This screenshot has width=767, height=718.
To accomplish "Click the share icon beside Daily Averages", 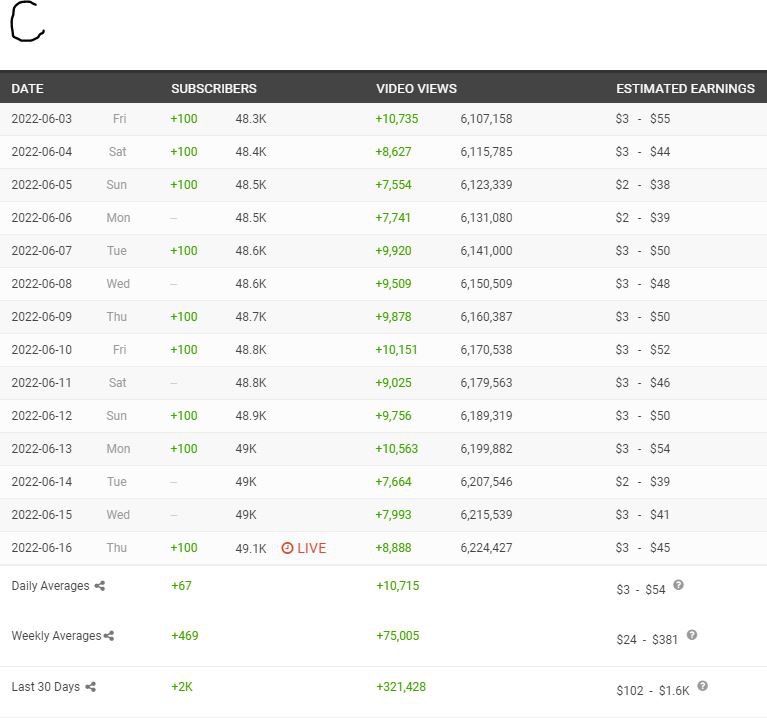I will point(100,586).
